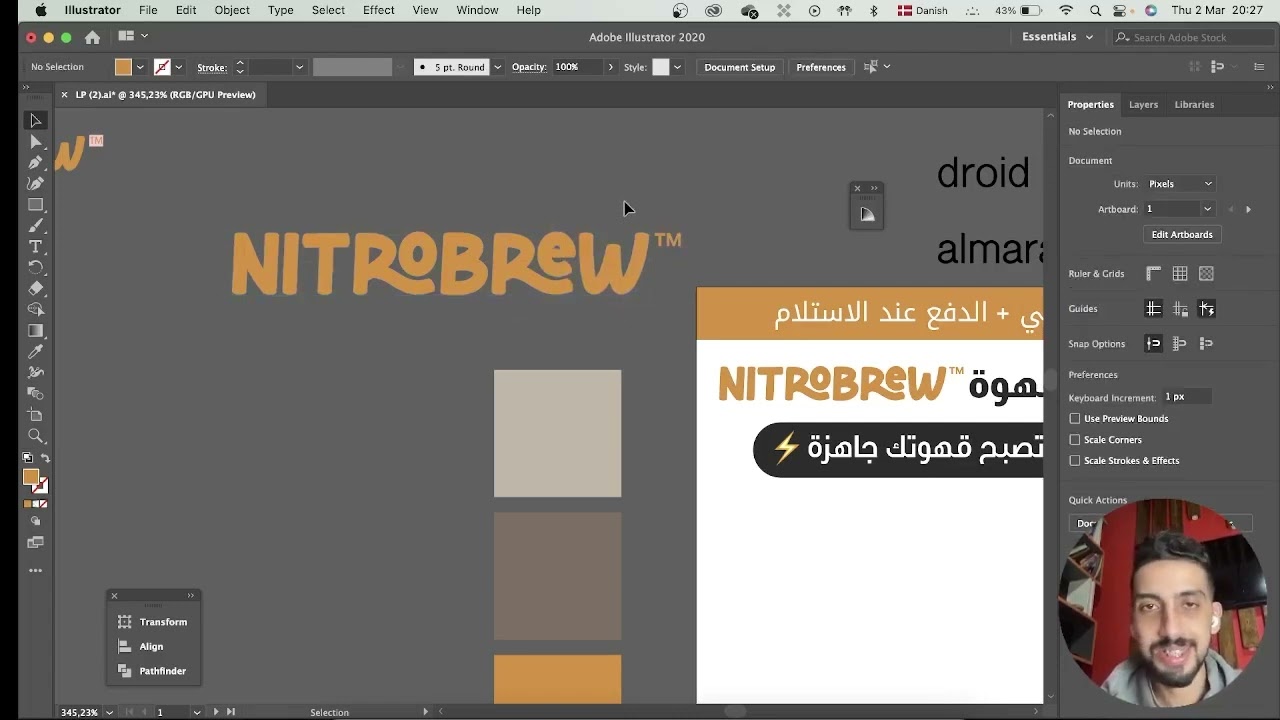Select the Artboard tool
This screenshot has height=720, width=1280.
click(35, 414)
